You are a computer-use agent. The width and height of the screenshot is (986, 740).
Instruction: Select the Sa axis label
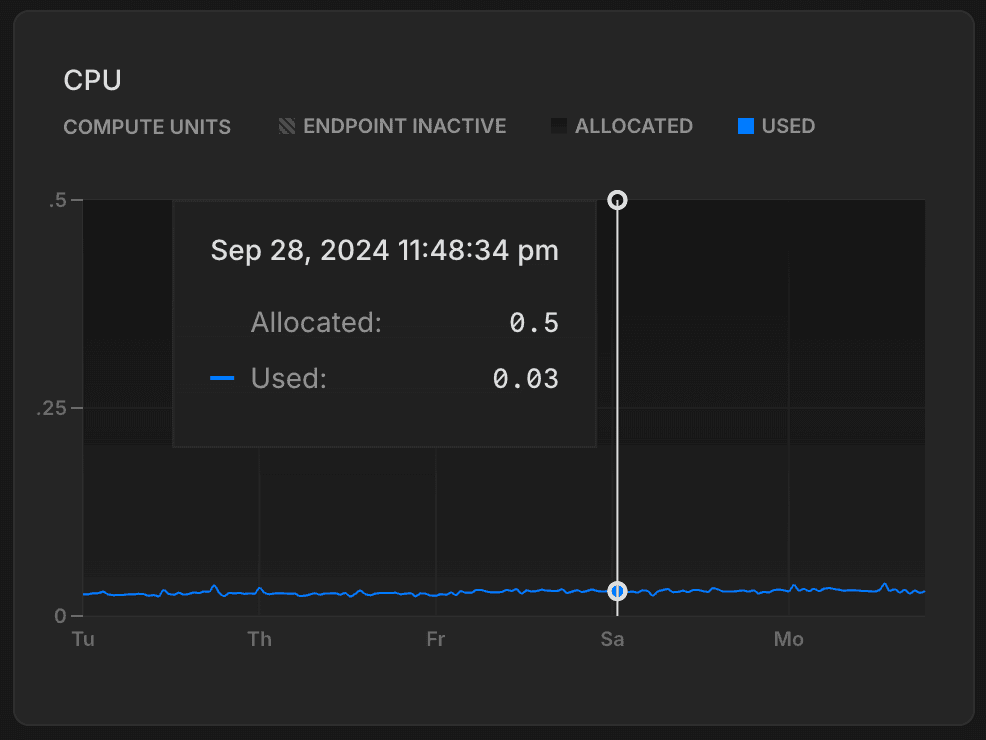click(x=612, y=638)
